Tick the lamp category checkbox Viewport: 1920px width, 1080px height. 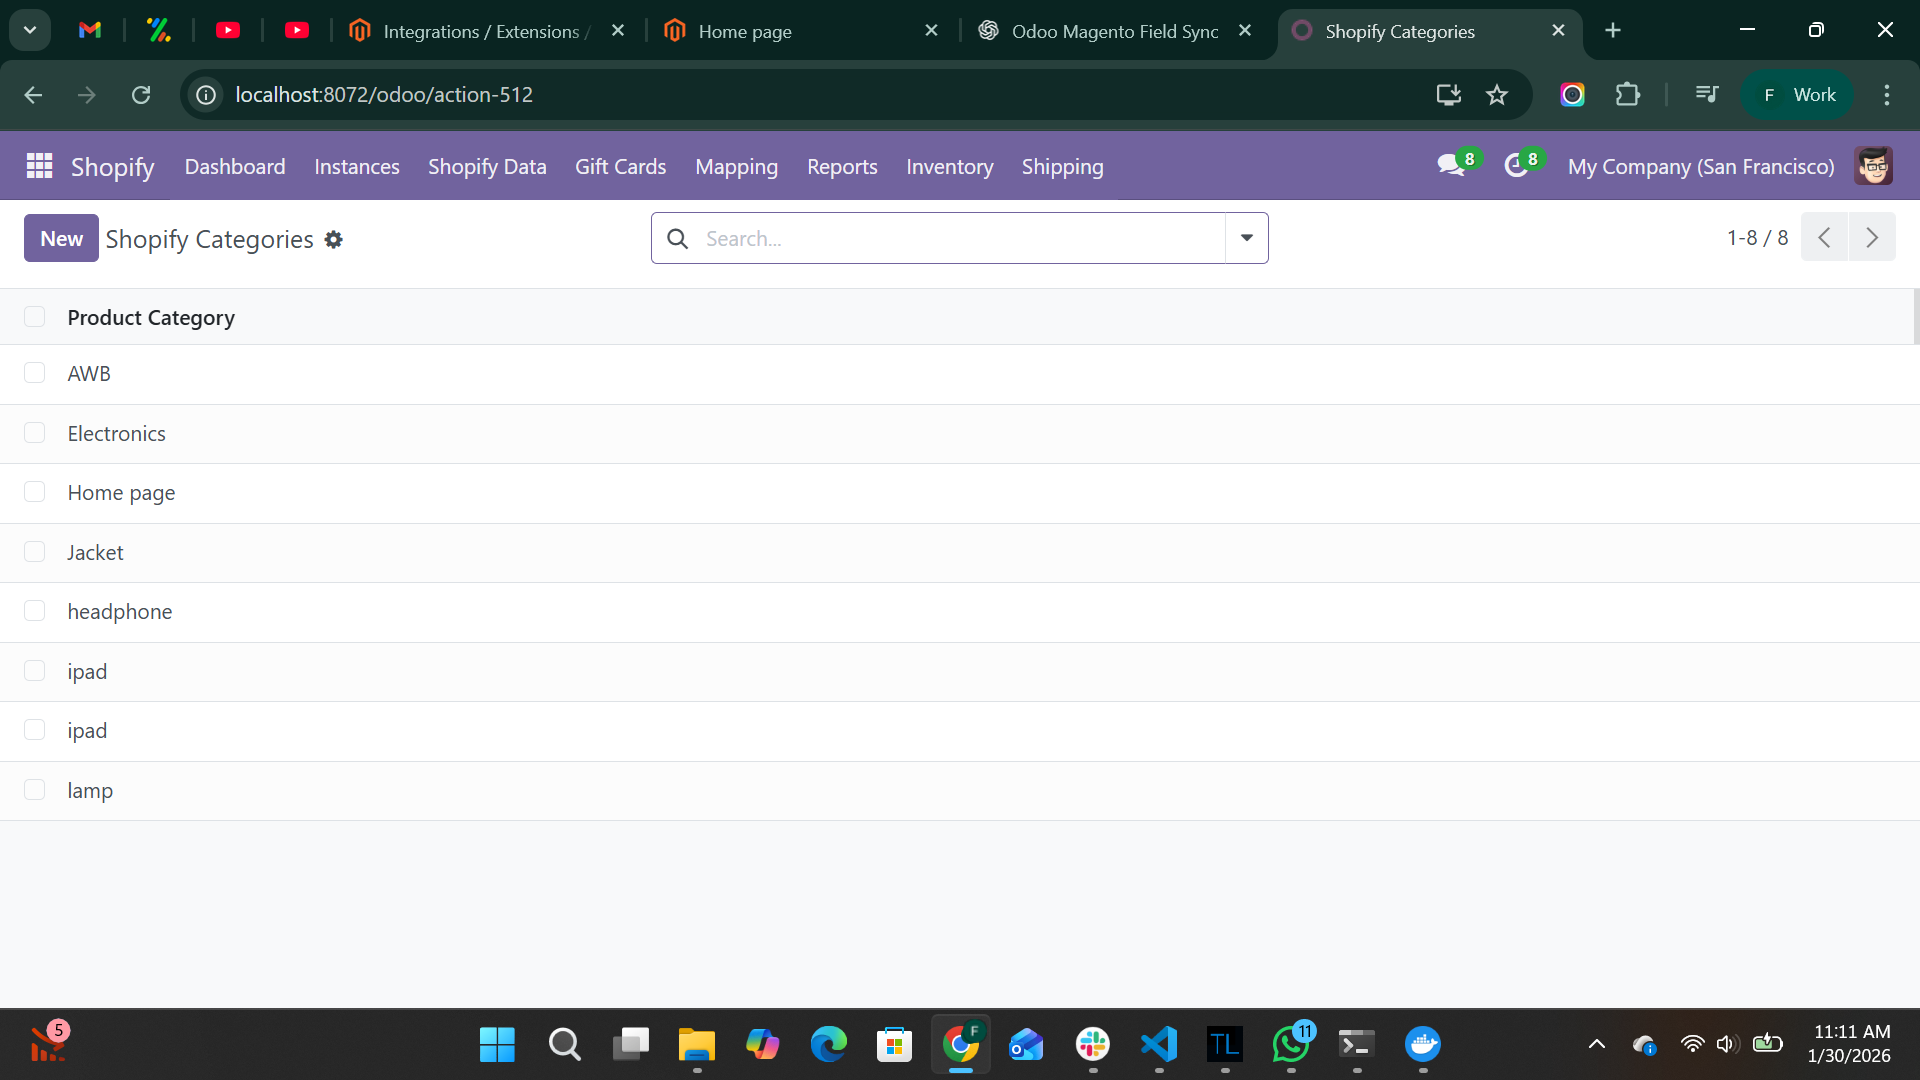tap(35, 790)
